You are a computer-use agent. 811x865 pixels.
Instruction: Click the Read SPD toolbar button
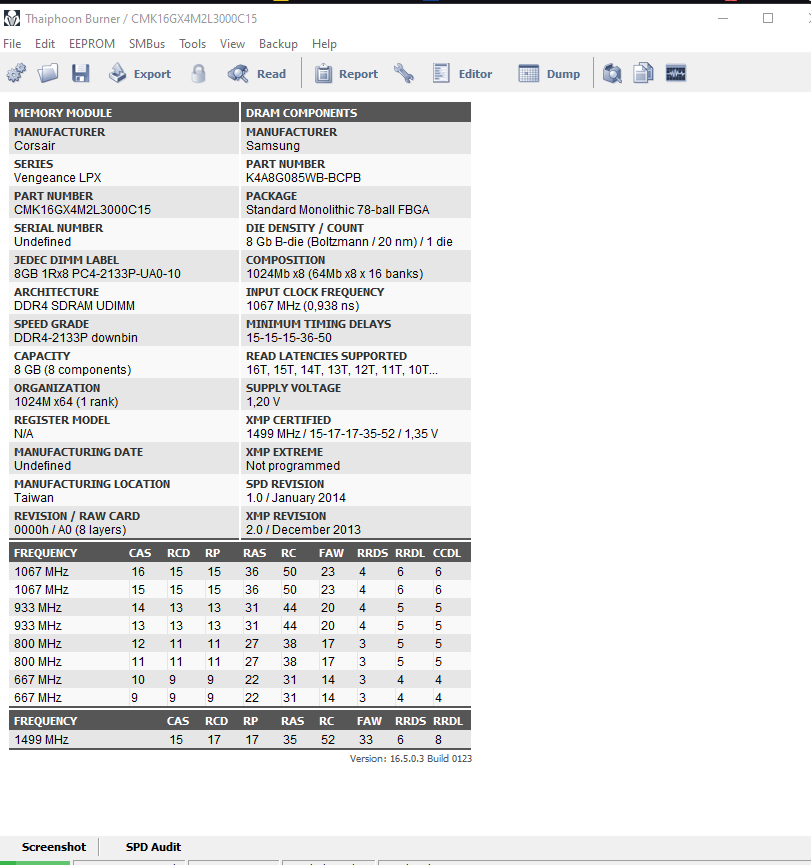pyautogui.click(x=257, y=73)
